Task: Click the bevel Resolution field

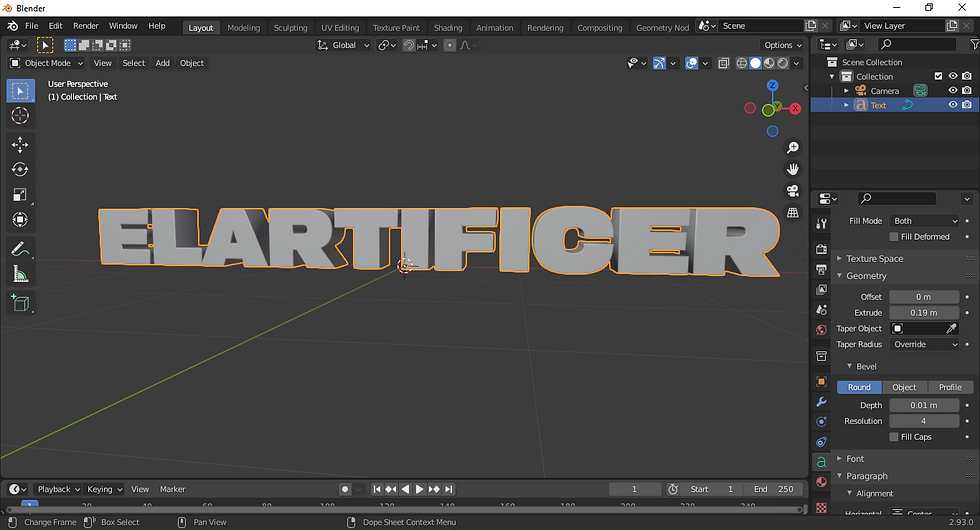Action: tap(924, 421)
